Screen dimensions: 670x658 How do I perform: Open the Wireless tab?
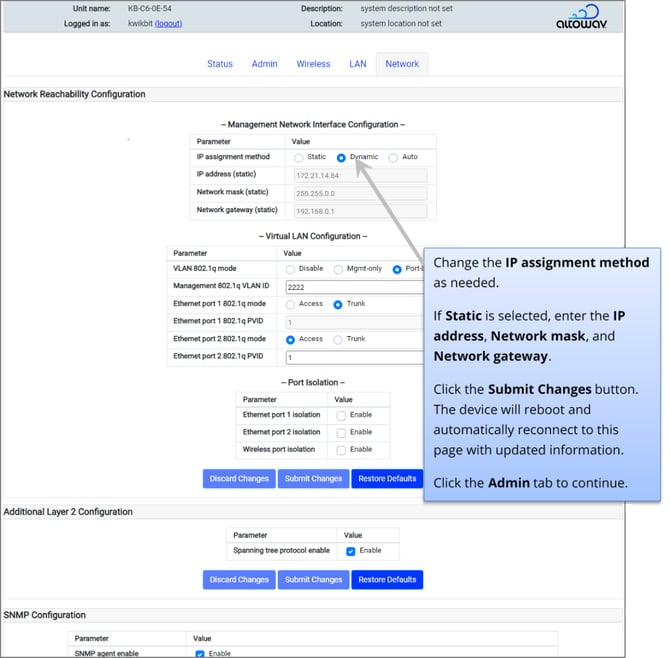[x=313, y=64]
